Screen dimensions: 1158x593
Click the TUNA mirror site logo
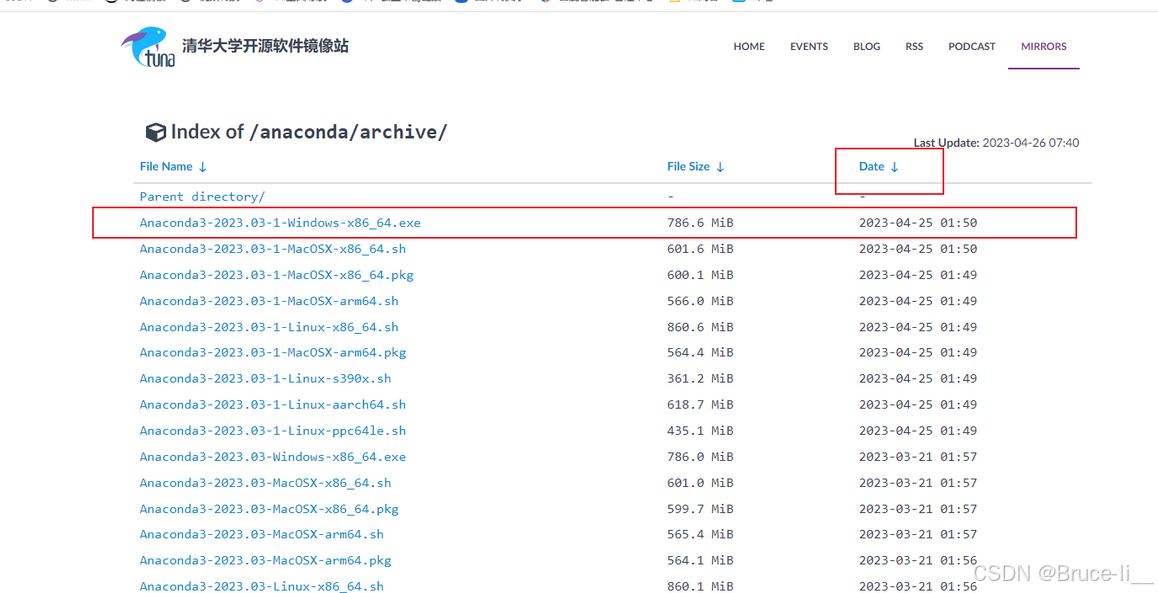(148, 47)
